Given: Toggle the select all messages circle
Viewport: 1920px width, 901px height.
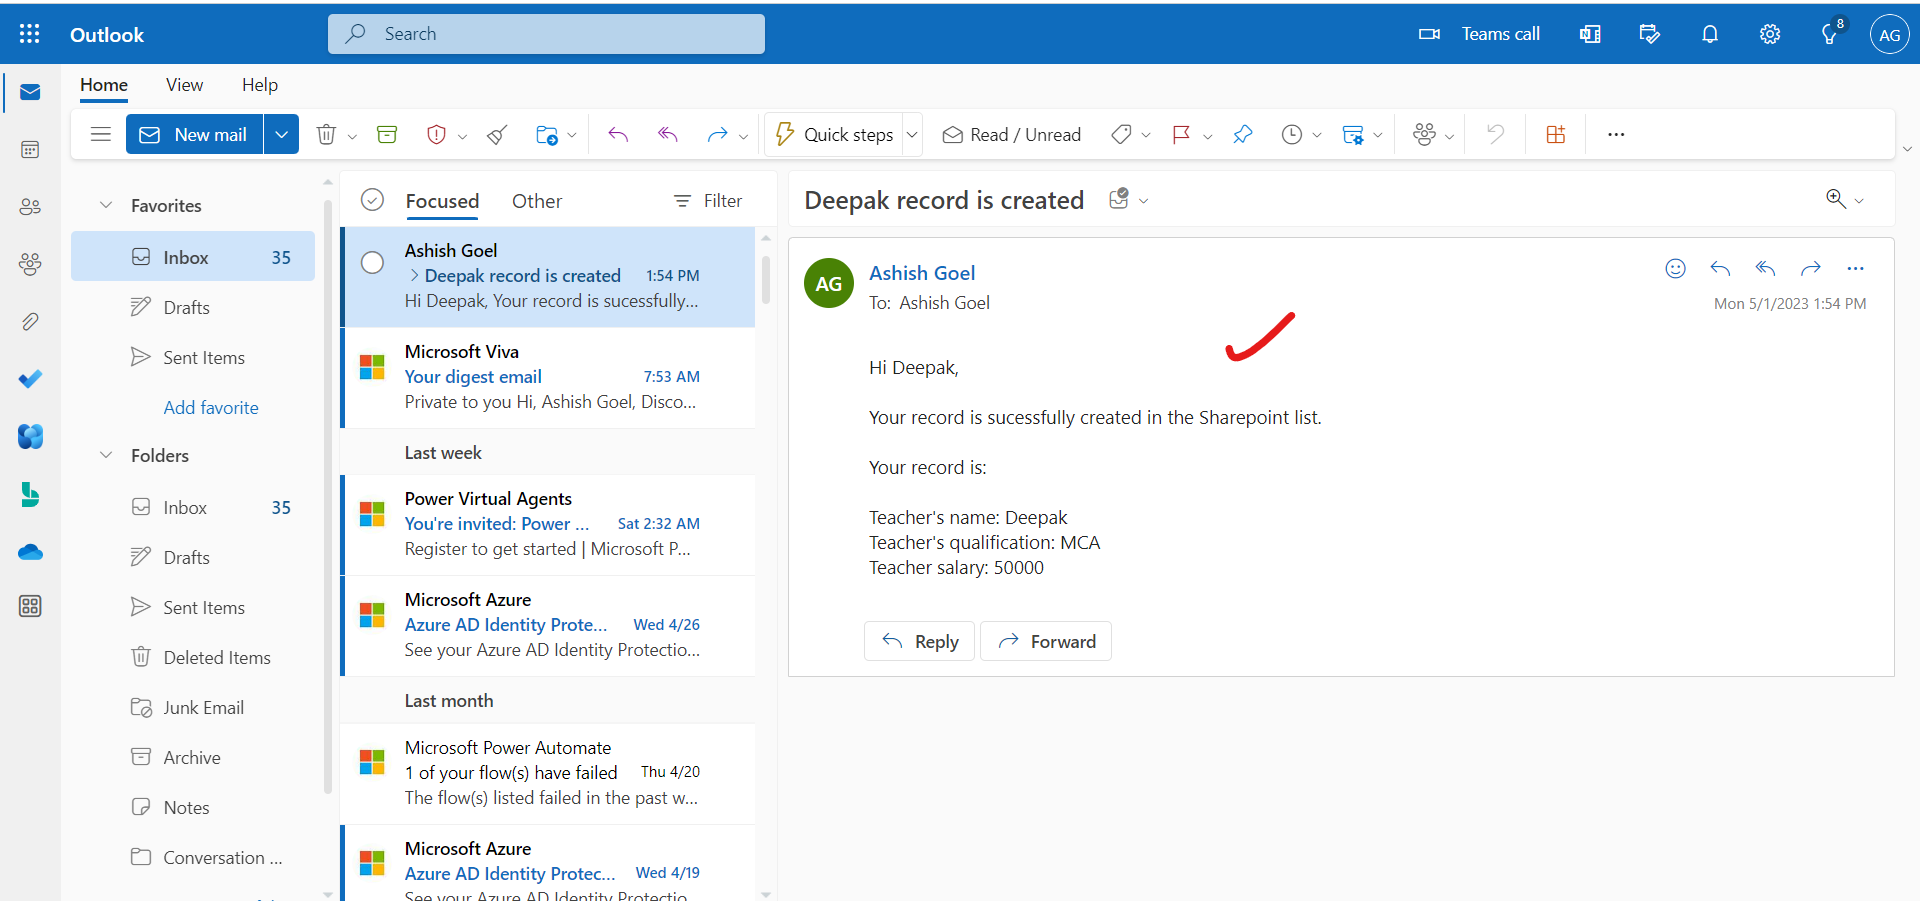Looking at the screenshot, I should pyautogui.click(x=372, y=200).
